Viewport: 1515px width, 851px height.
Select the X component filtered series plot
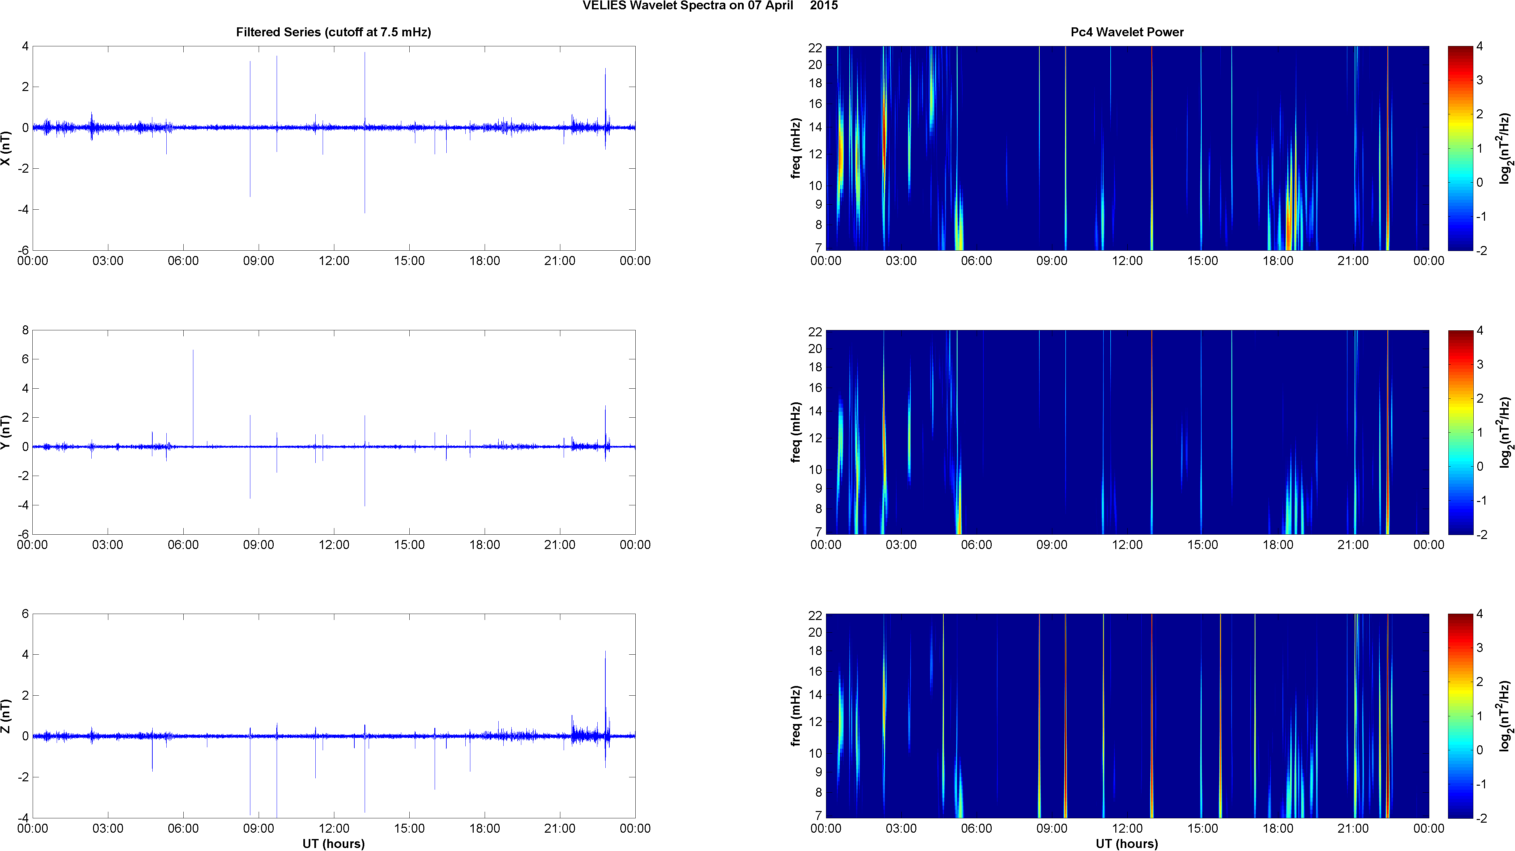(334, 148)
